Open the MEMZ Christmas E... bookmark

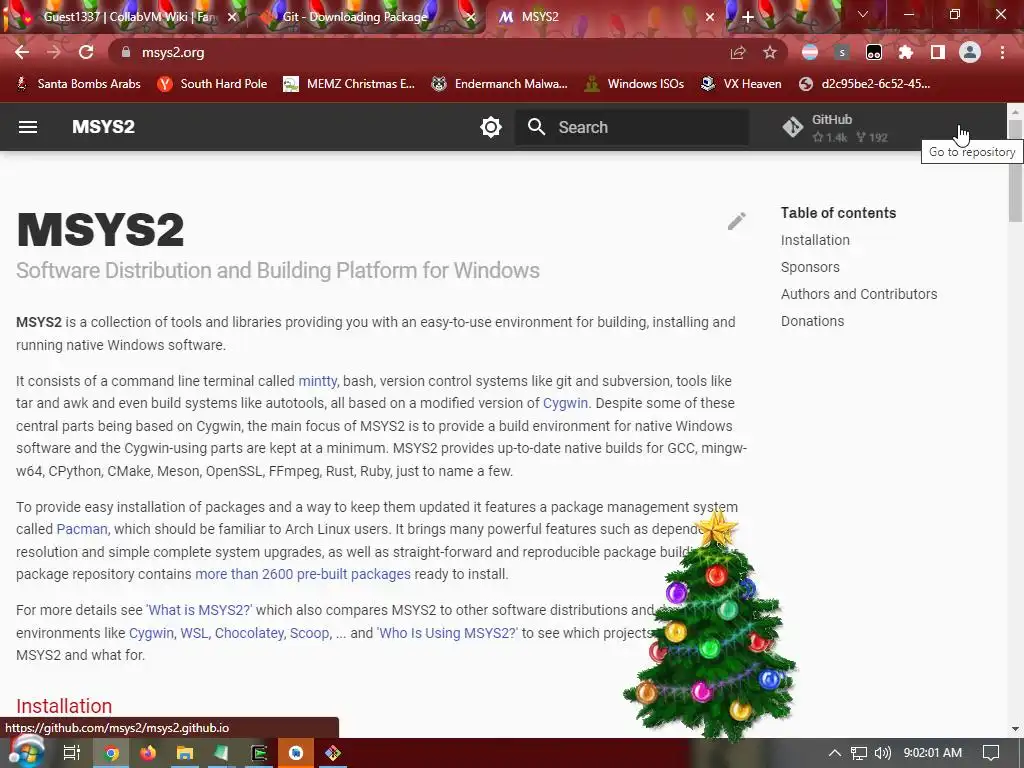click(x=349, y=84)
